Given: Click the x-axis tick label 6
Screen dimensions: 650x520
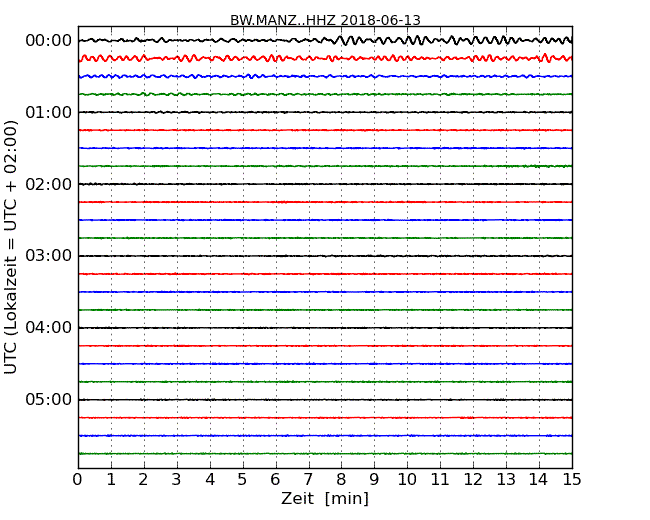Looking at the screenshot, I should 275,480.
